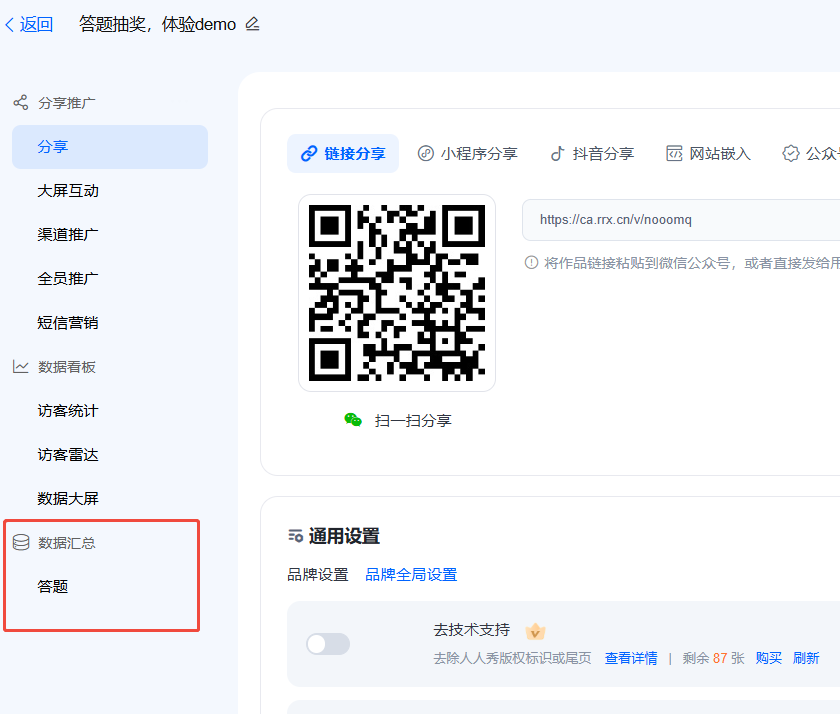This screenshot has width=840, height=714.
Task: Open 答题 under 数据汇总
Action: pos(52,587)
